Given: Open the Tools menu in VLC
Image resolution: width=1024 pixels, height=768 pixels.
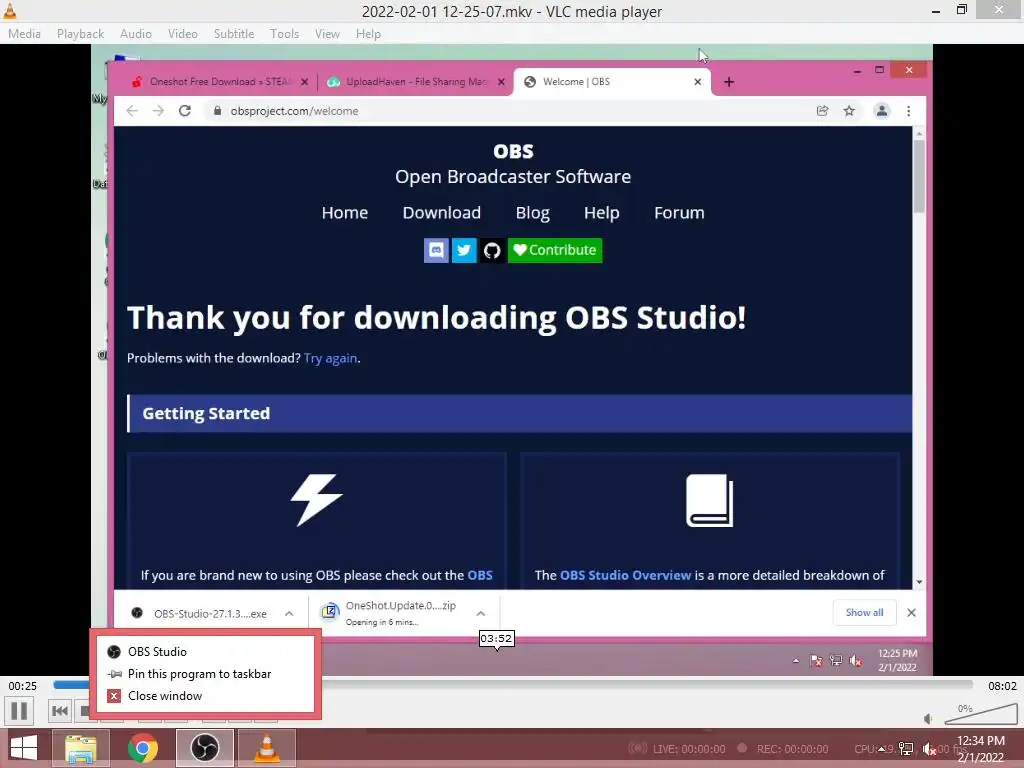Looking at the screenshot, I should coord(285,34).
